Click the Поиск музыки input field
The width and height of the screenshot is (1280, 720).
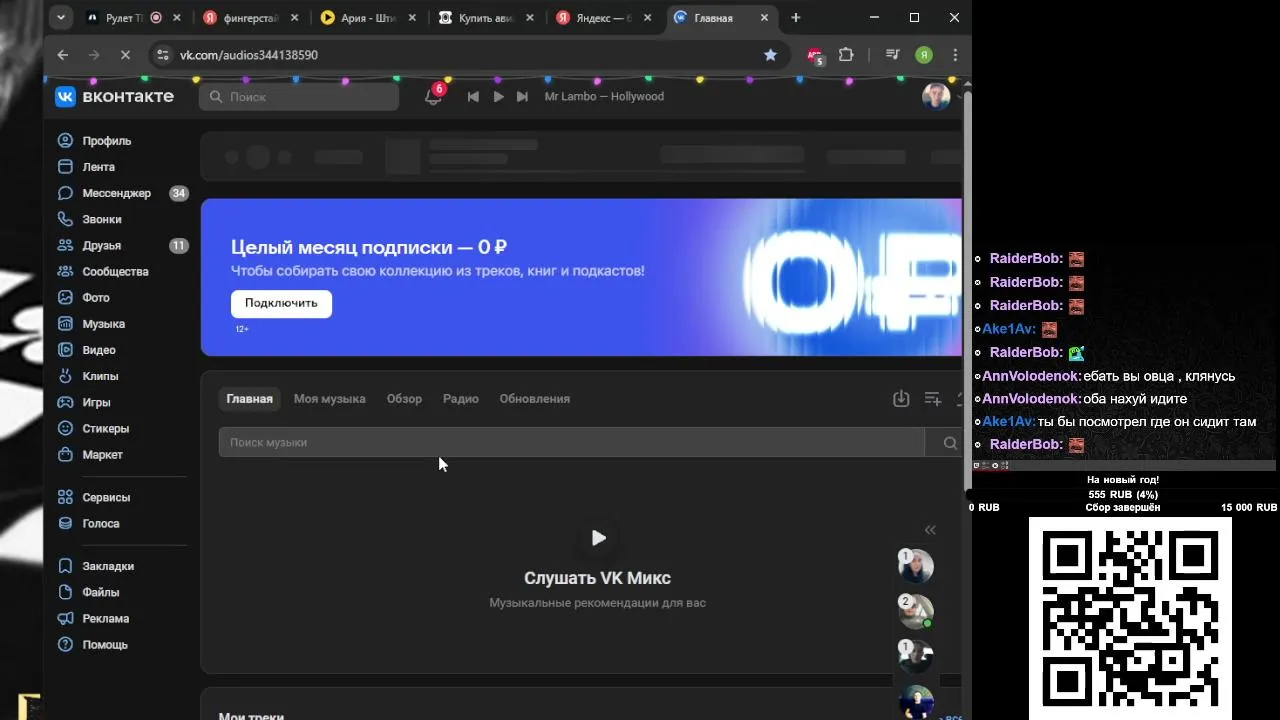[x=572, y=442]
